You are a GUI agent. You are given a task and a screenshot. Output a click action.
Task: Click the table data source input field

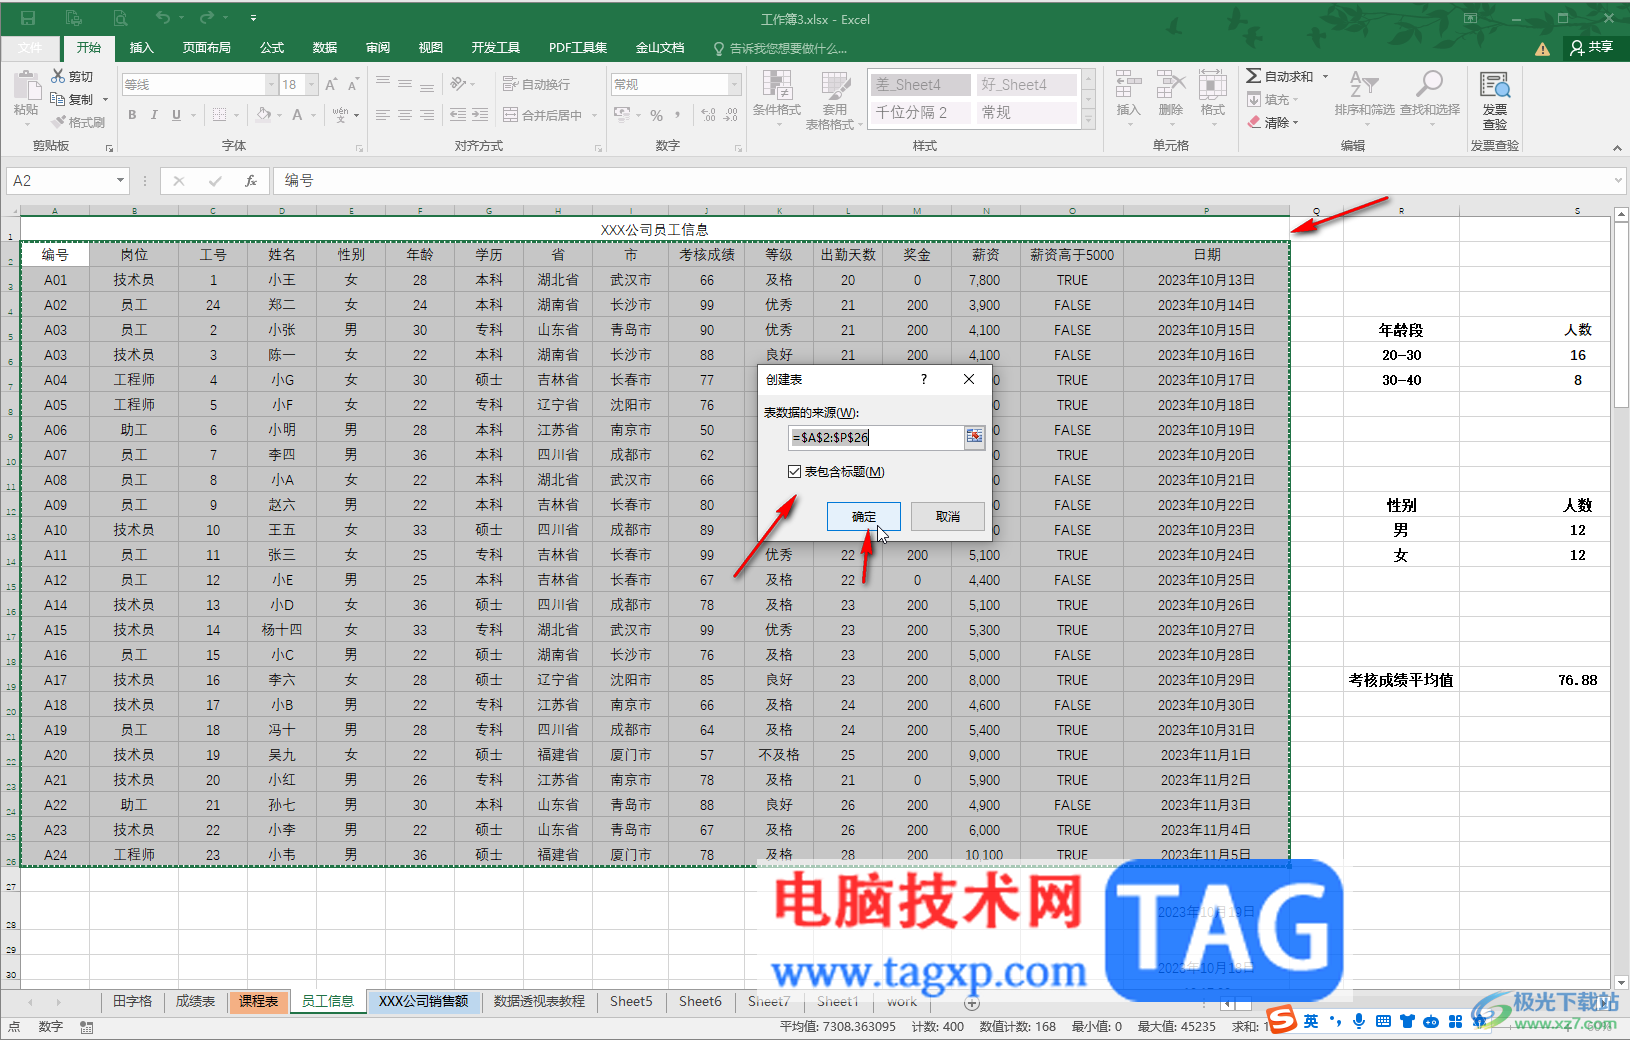[876, 437]
